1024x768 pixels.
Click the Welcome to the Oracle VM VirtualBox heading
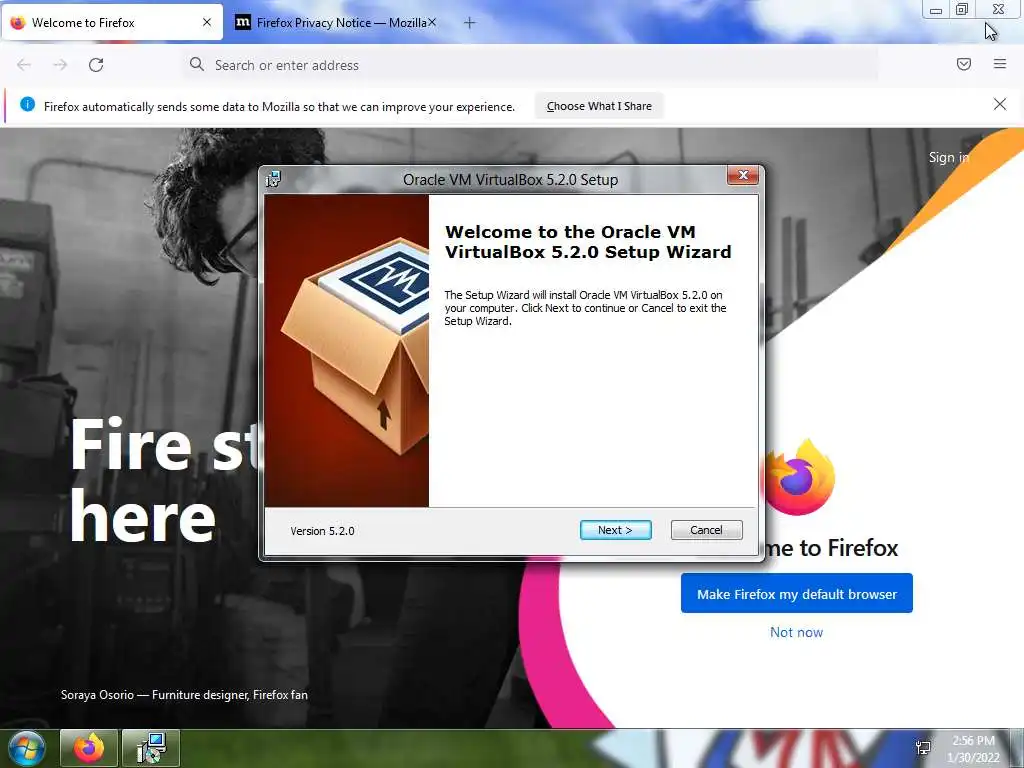[588, 242]
